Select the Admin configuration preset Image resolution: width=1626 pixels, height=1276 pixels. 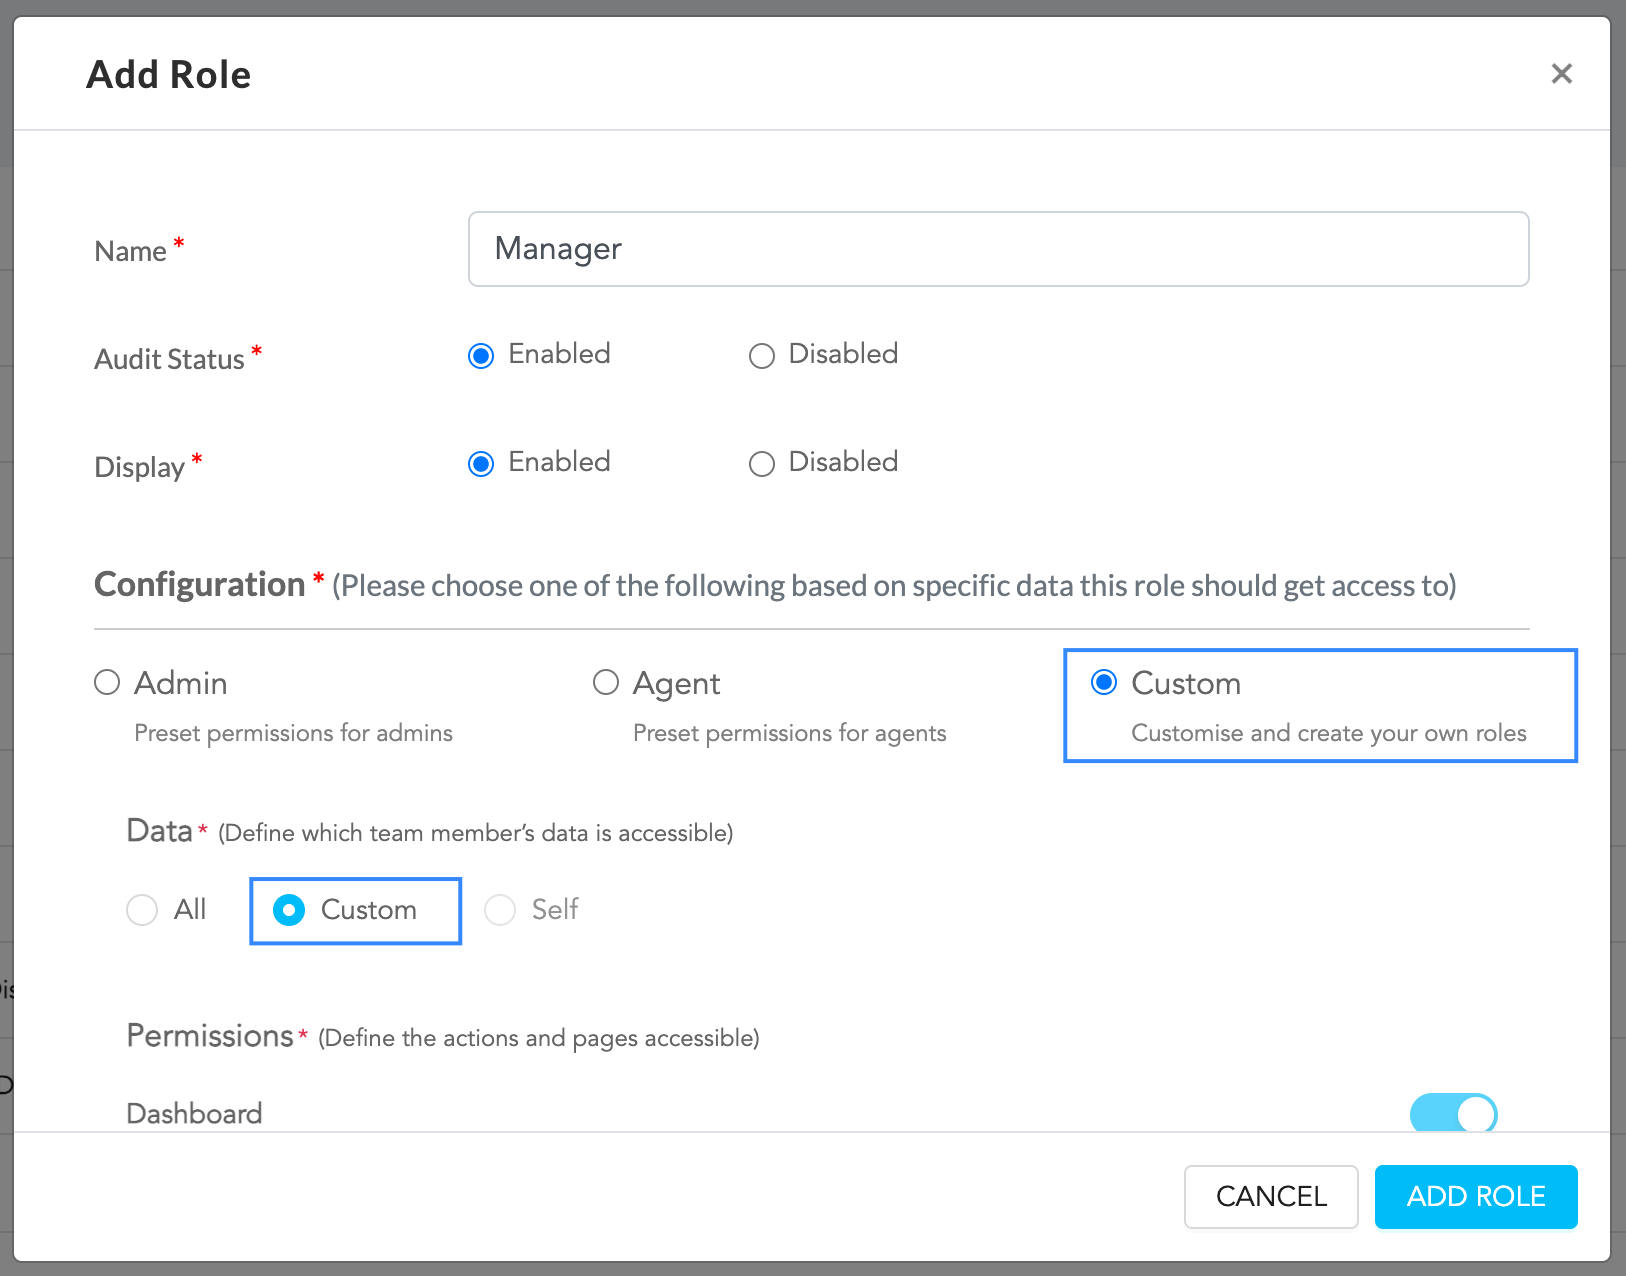click(x=107, y=683)
